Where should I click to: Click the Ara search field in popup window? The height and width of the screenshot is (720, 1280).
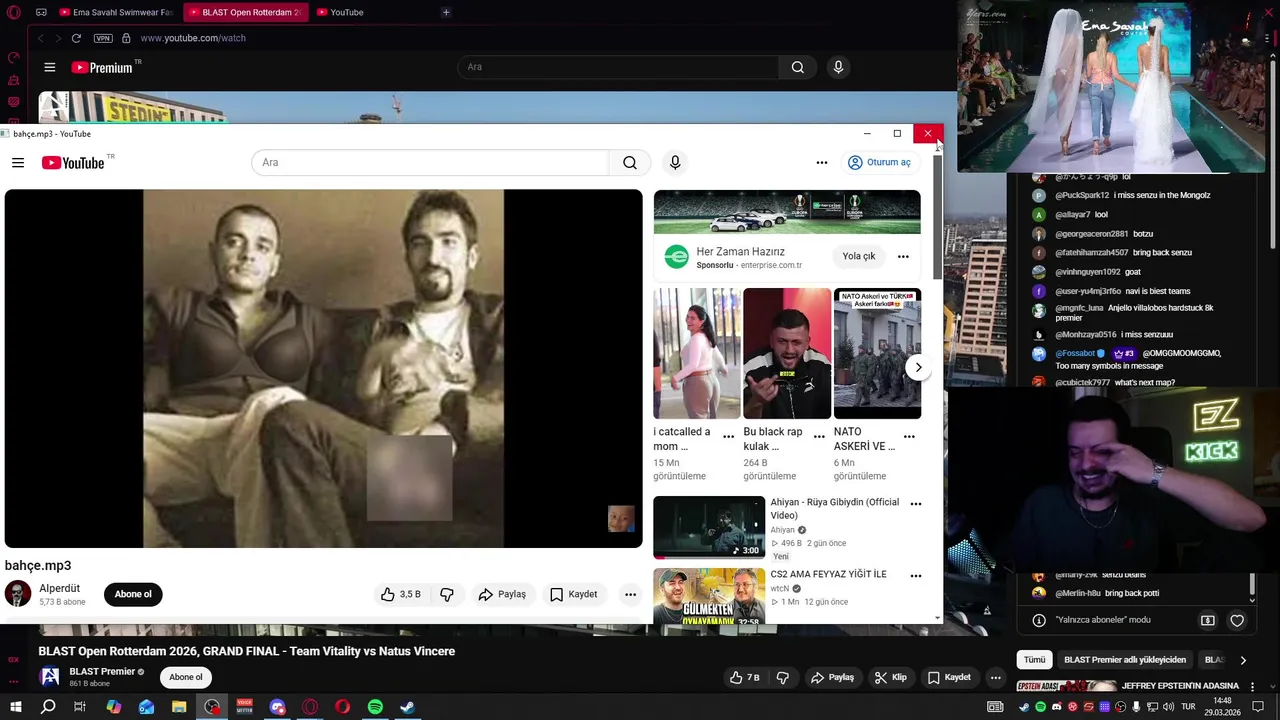[x=430, y=162]
